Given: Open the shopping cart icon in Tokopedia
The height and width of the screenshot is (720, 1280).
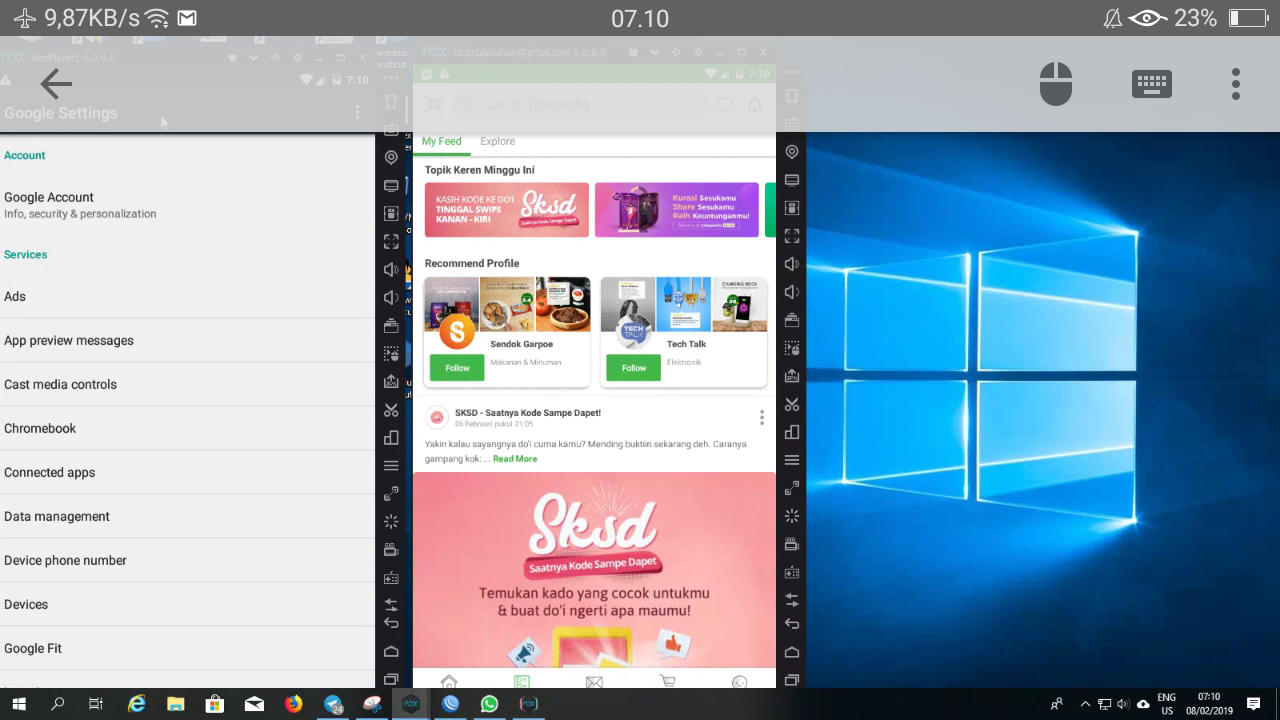Looking at the screenshot, I should [x=667, y=681].
